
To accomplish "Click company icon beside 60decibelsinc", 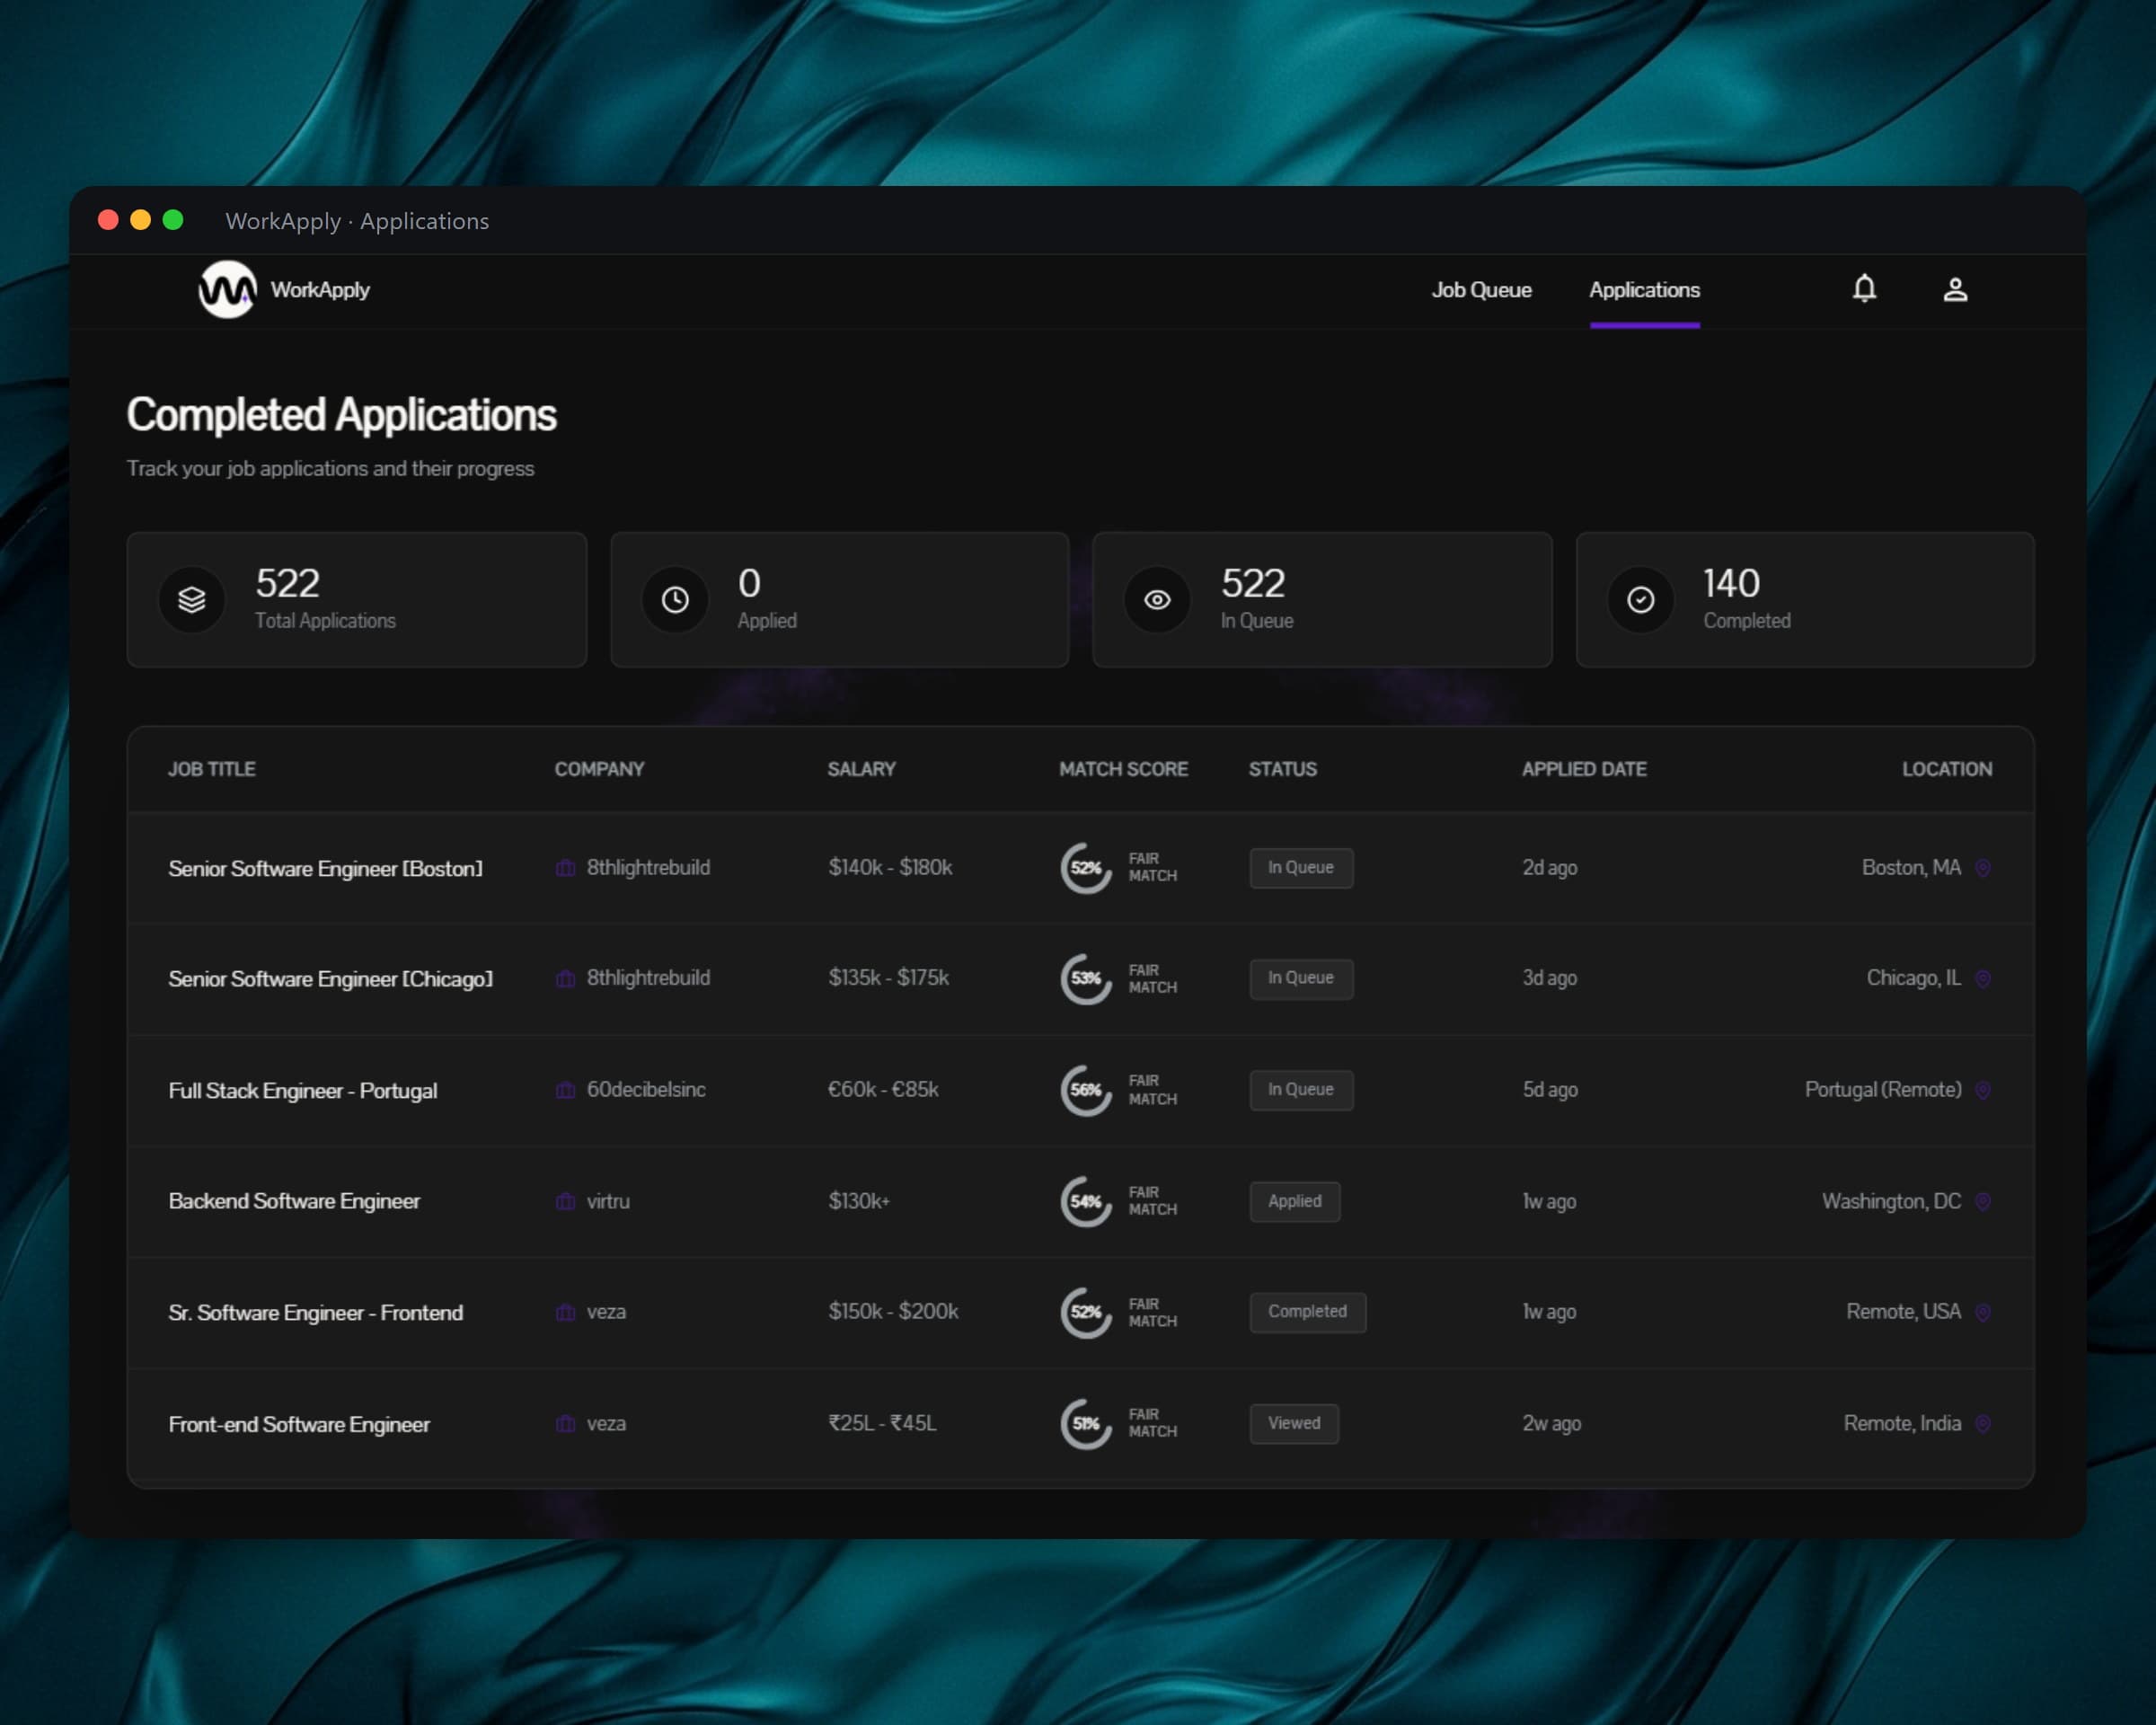I will click(565, 1090).
